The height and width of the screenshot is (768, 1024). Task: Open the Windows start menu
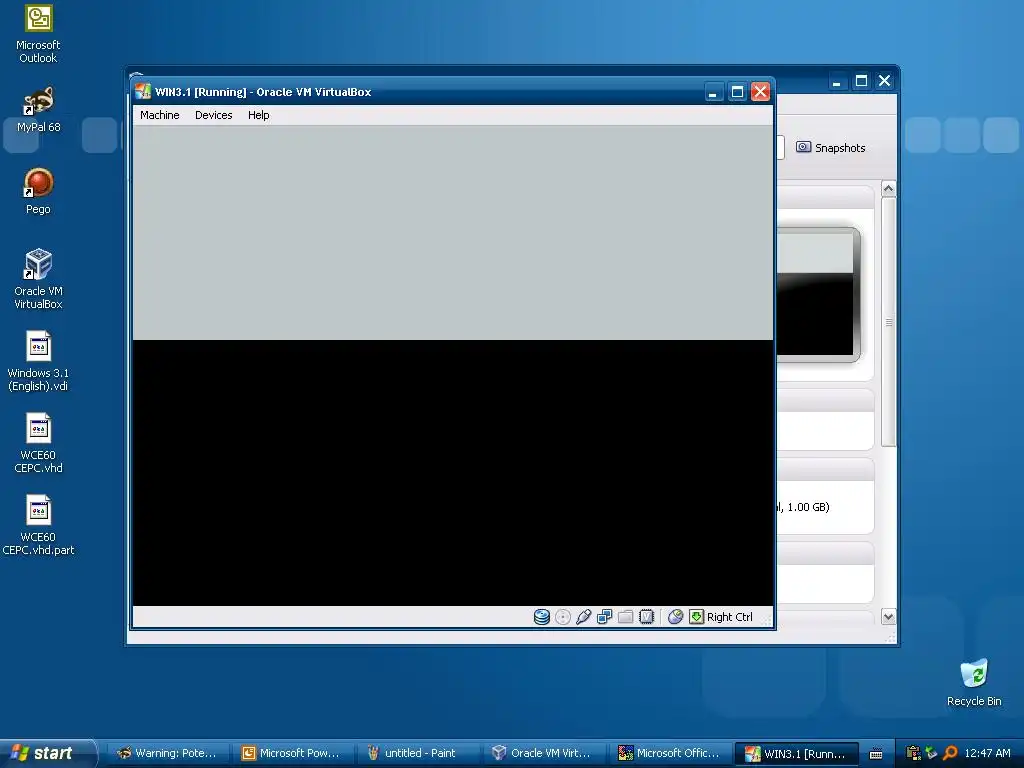coord(47,753)
